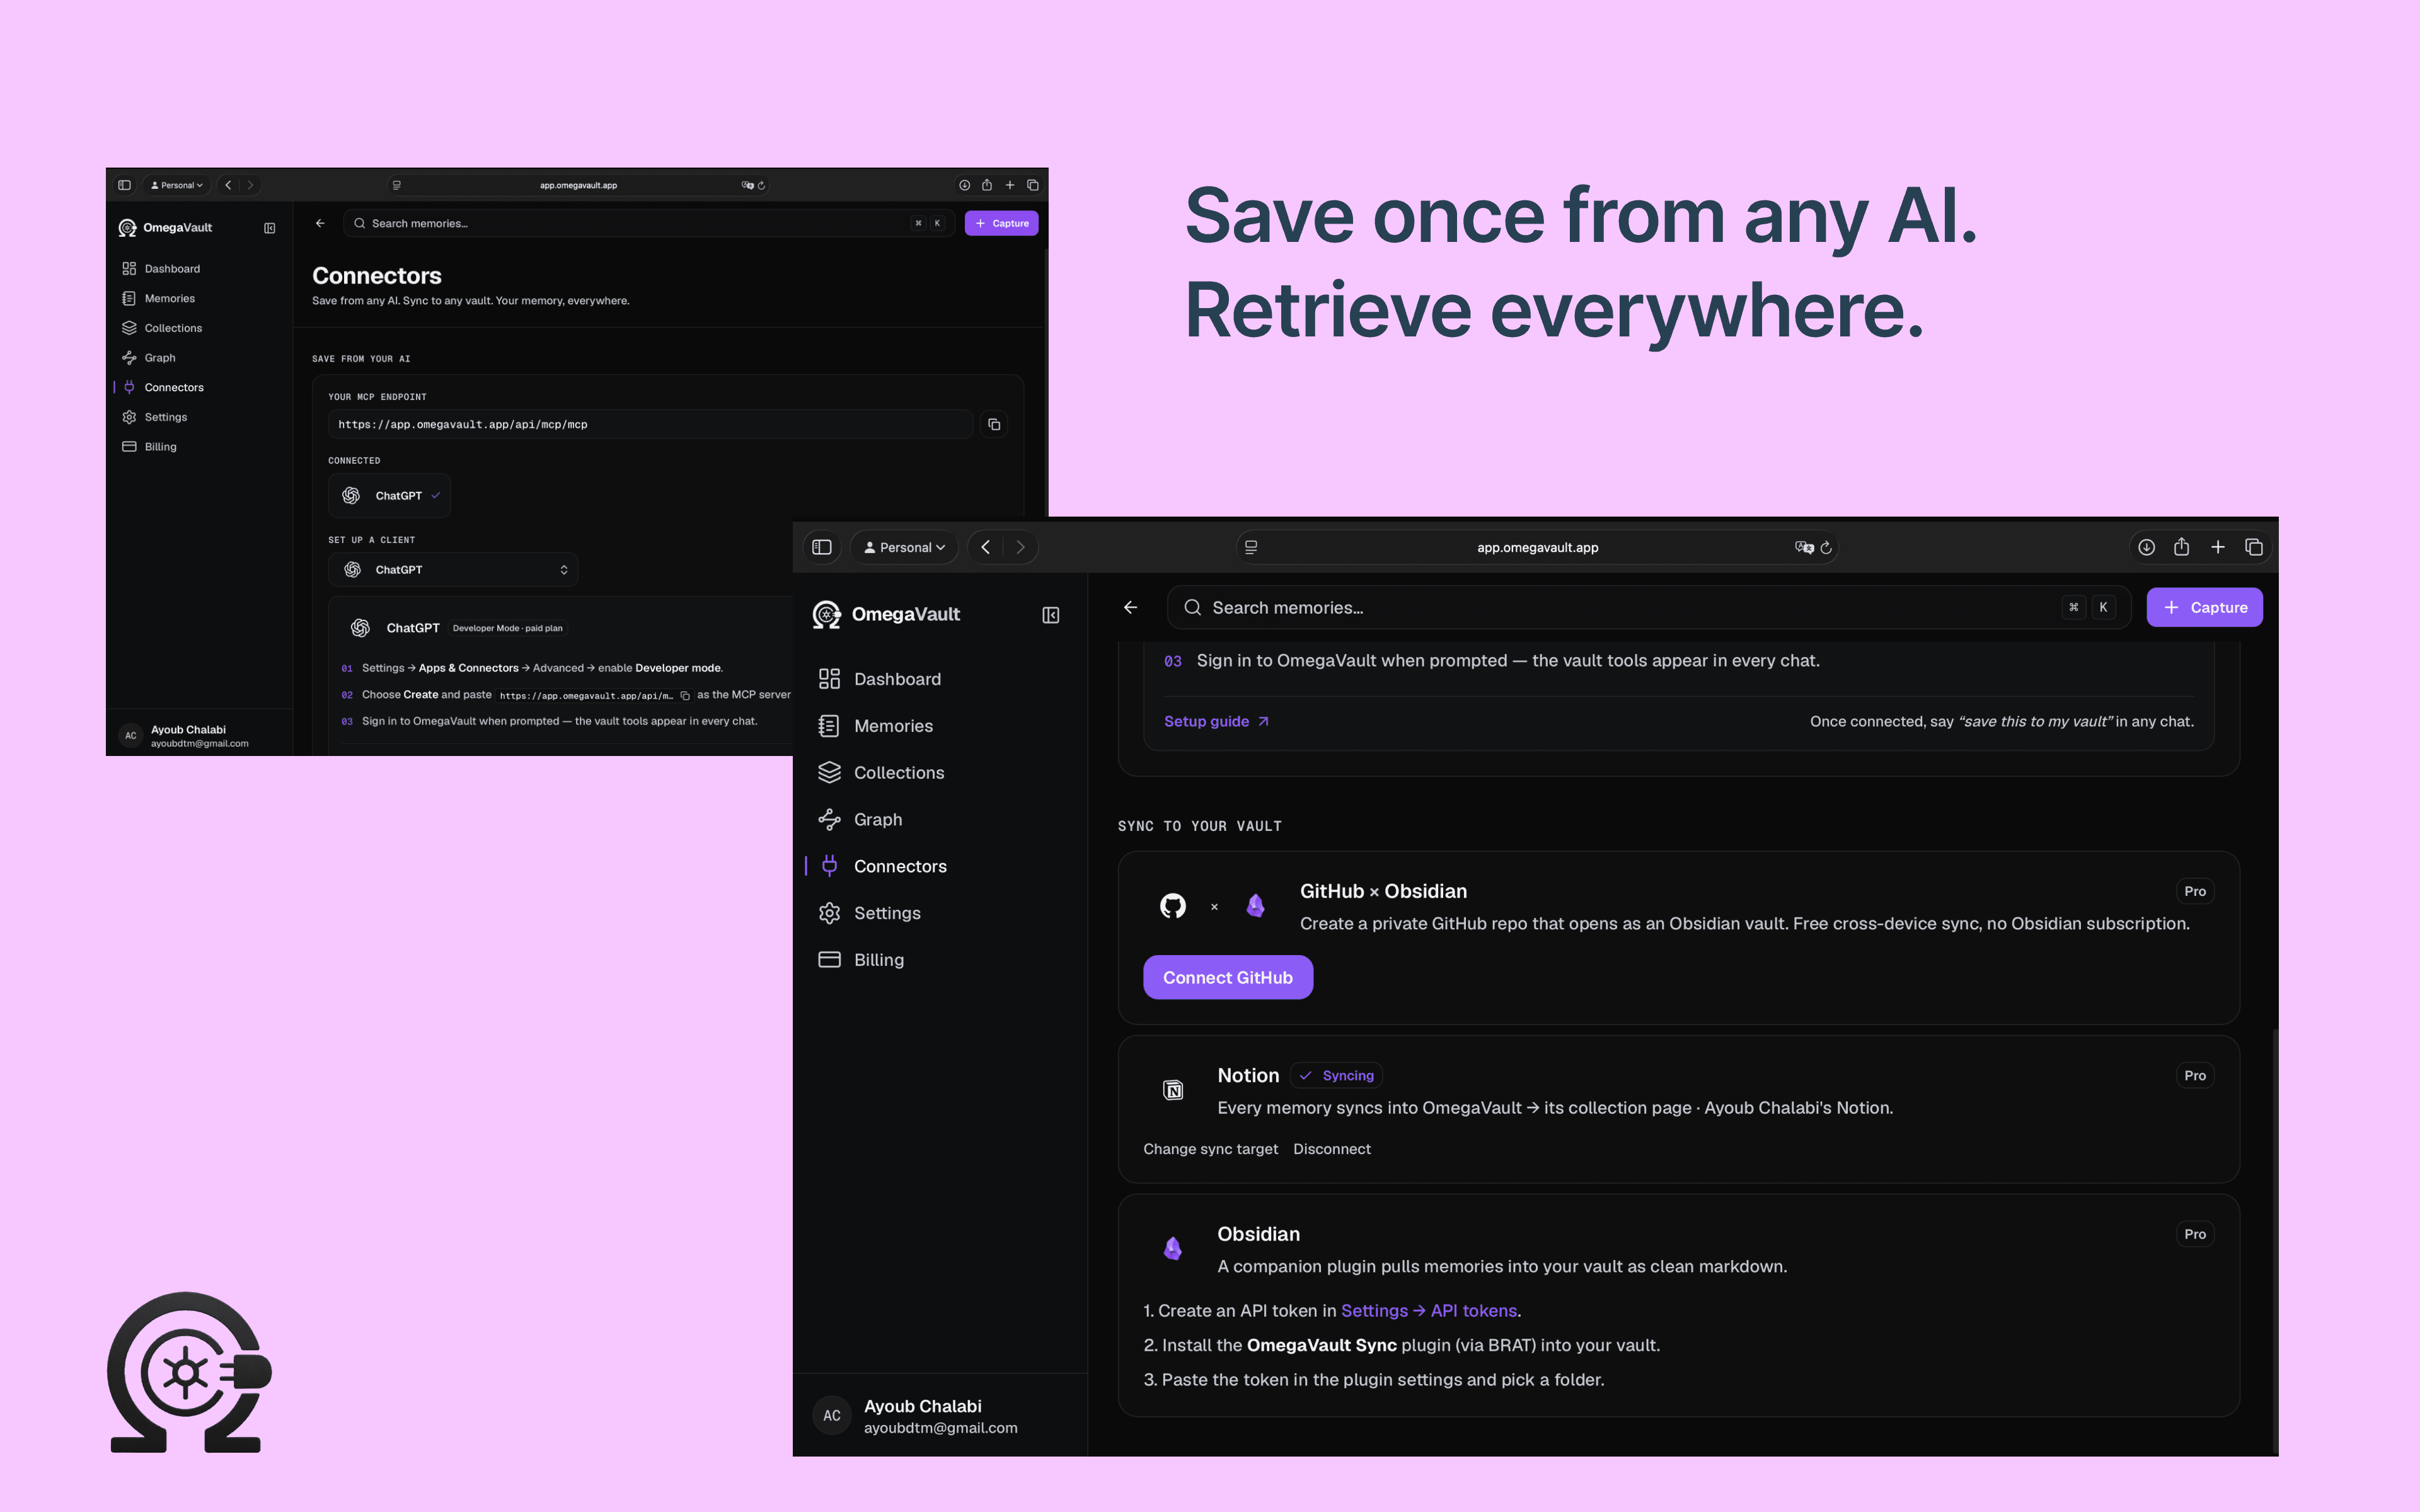The image size is (2420, 1512).
Task: Open downloads icon in front window toolbar
Action: click(x=2146, y=547)
